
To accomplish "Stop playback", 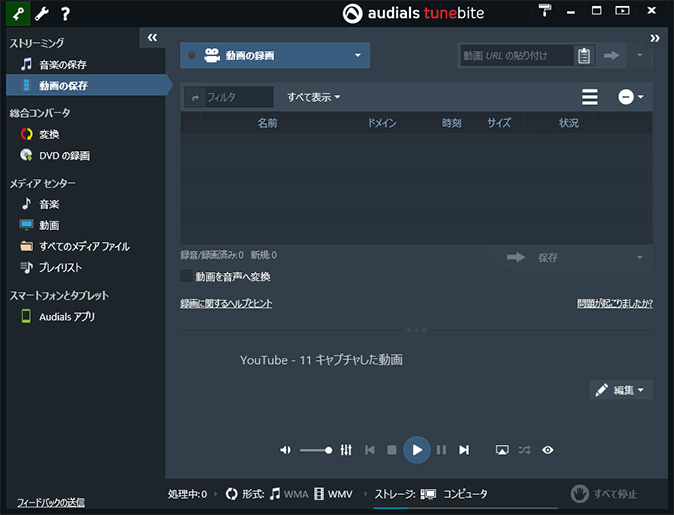I will tap(392, 450).
